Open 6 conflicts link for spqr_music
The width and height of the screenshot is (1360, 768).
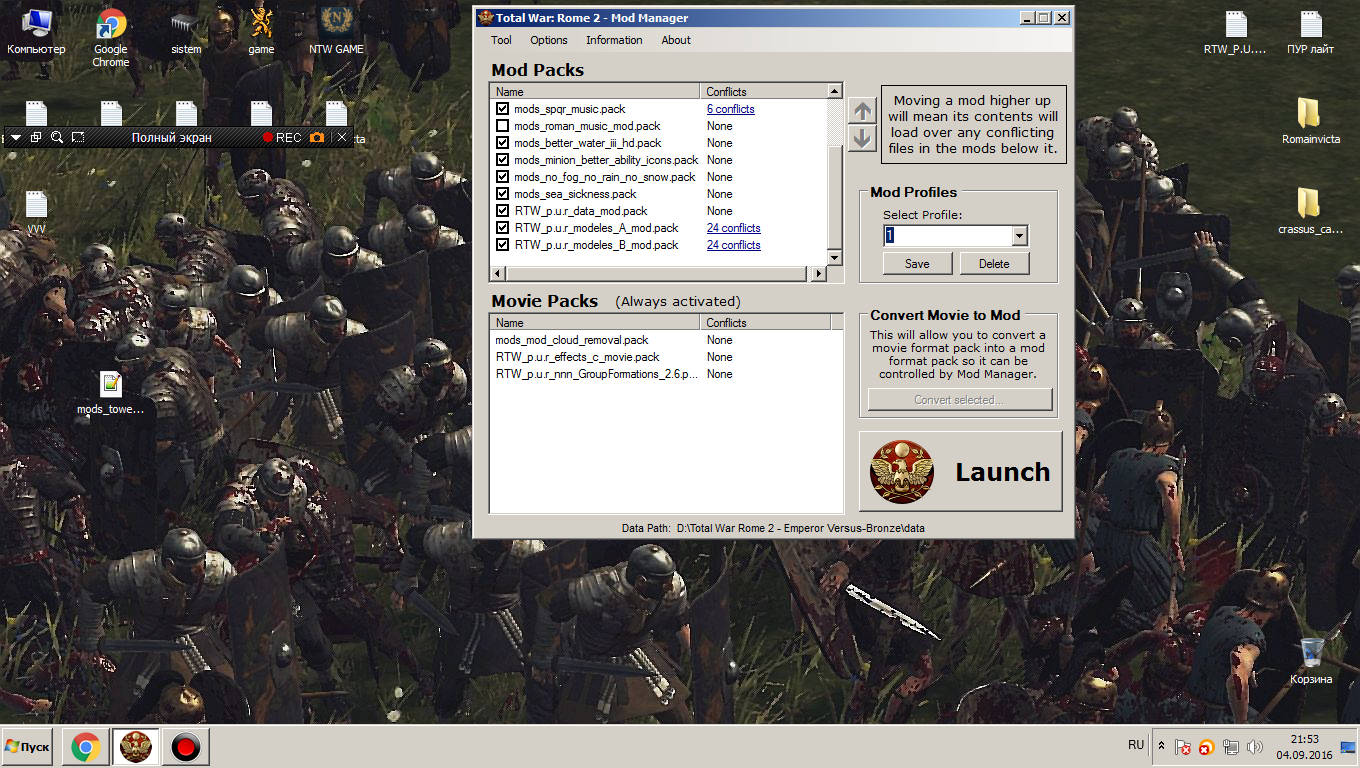point(730,109)
